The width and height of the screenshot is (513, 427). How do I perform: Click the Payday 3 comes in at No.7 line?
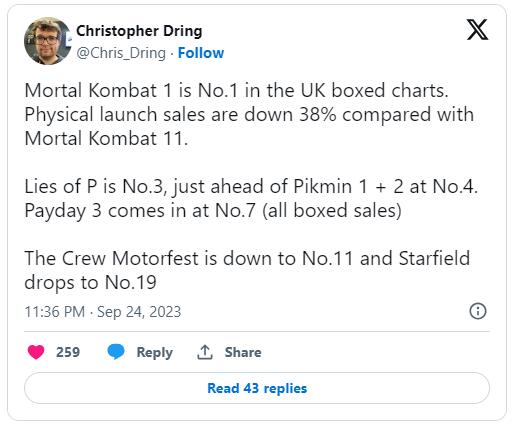(213, 211)
